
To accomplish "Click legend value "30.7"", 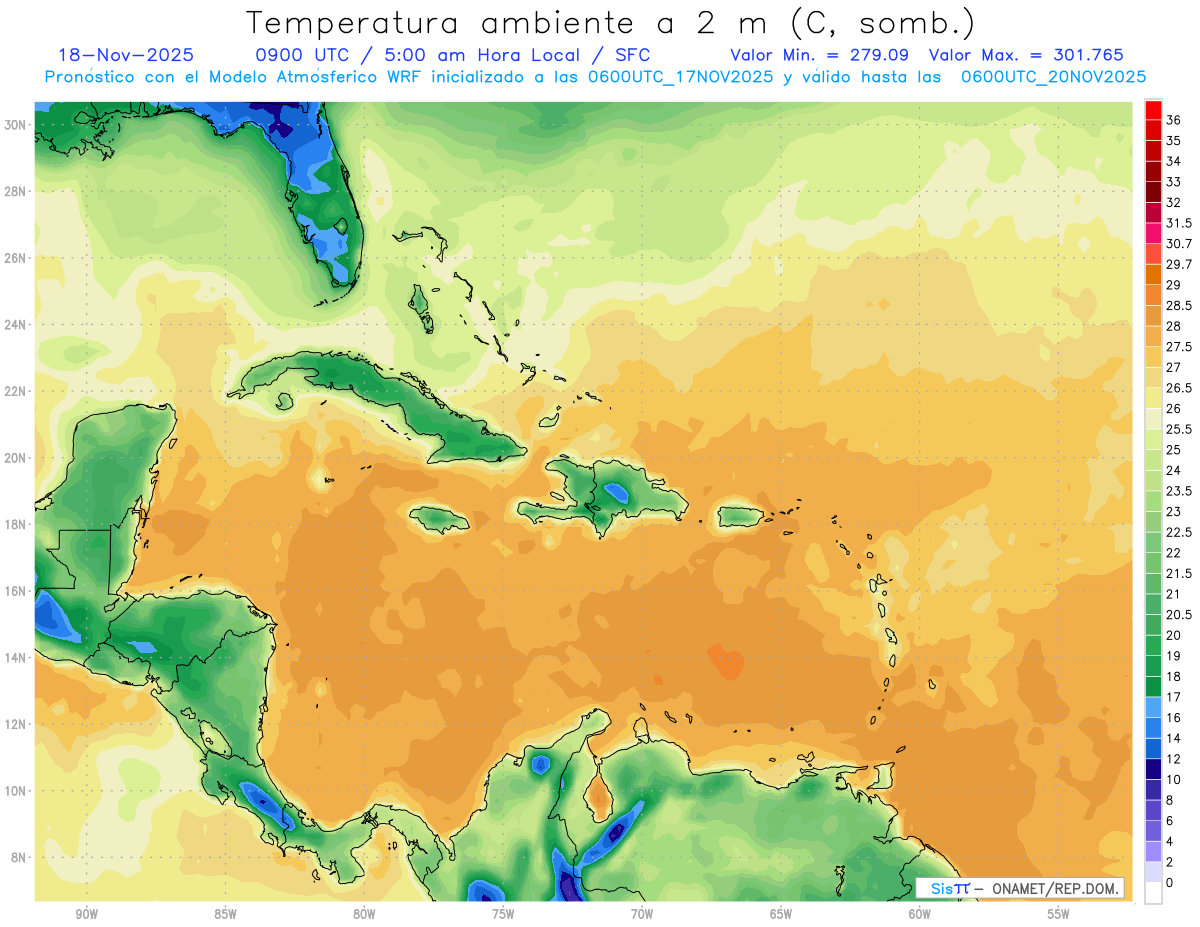I will (1178, 244).
